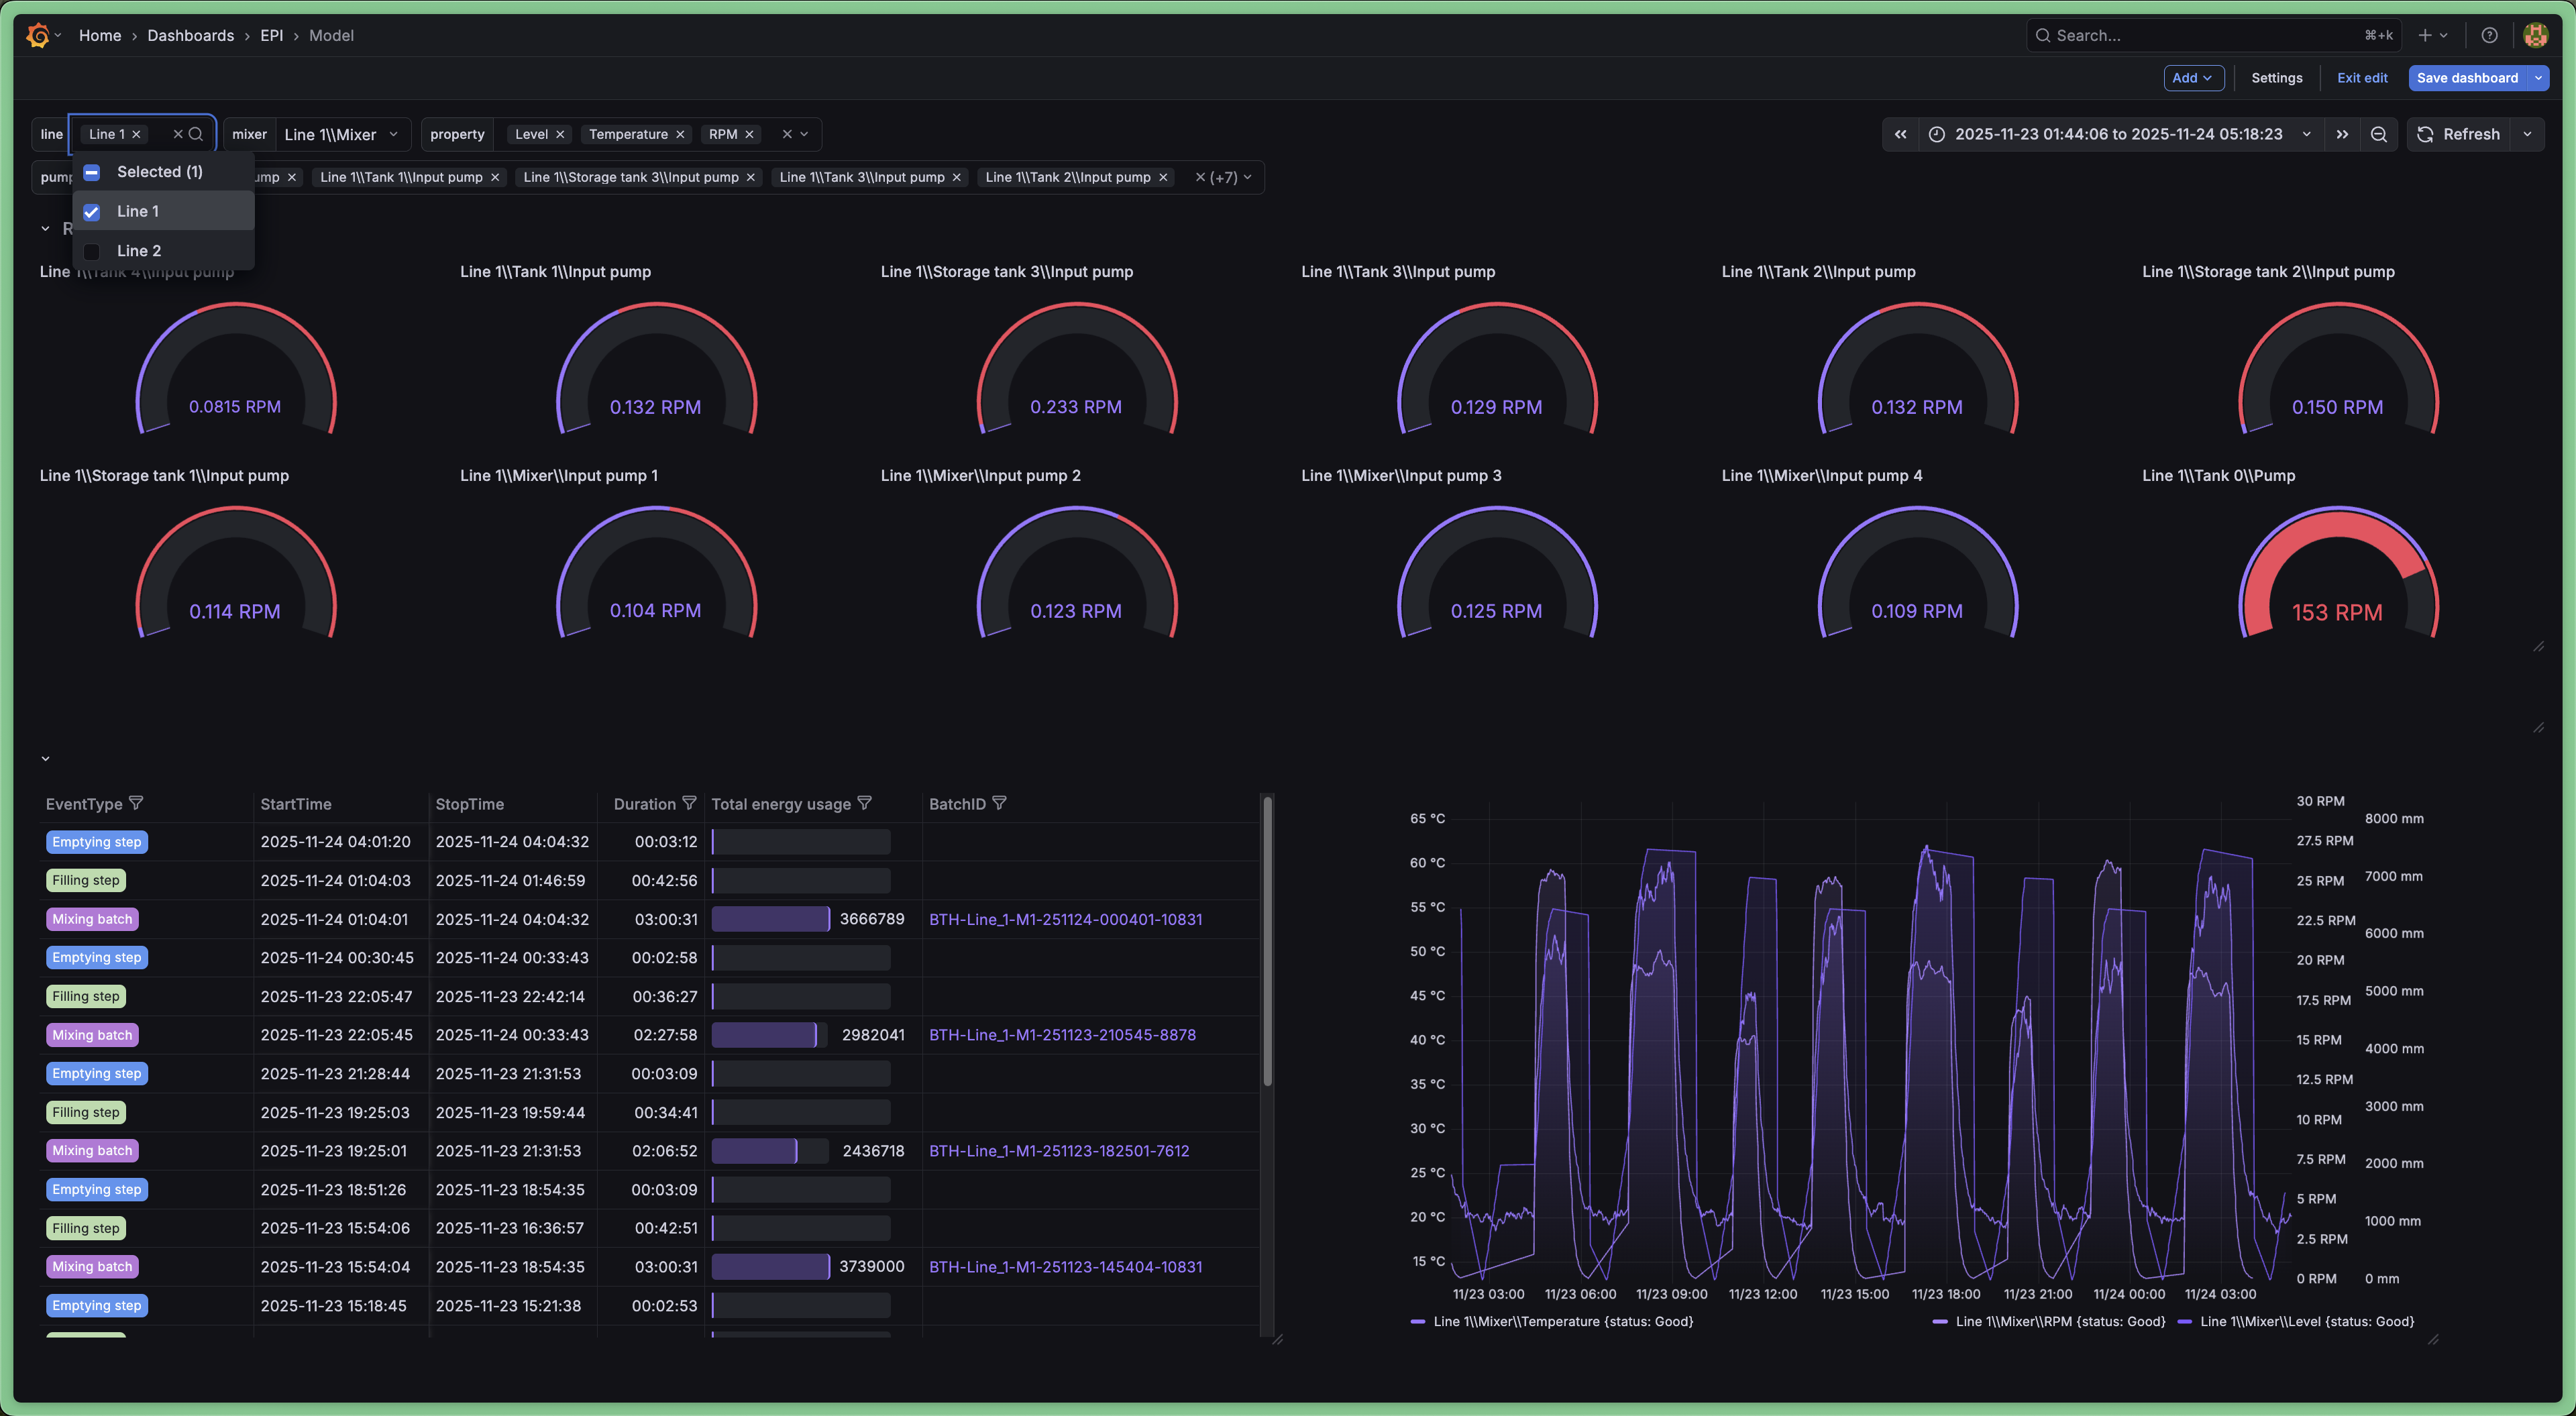Toggle the Selected (1) checkbox

[92, 172]
